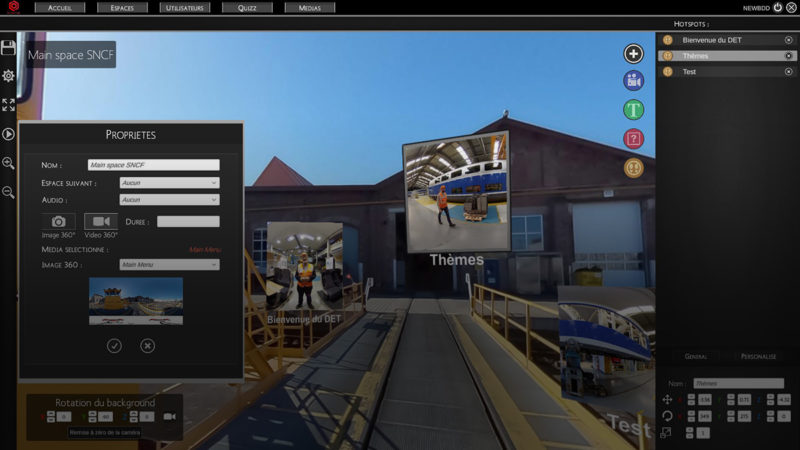Save the space with the floppy disk icon
Screen dimensions: 800x450
[8, 47]
